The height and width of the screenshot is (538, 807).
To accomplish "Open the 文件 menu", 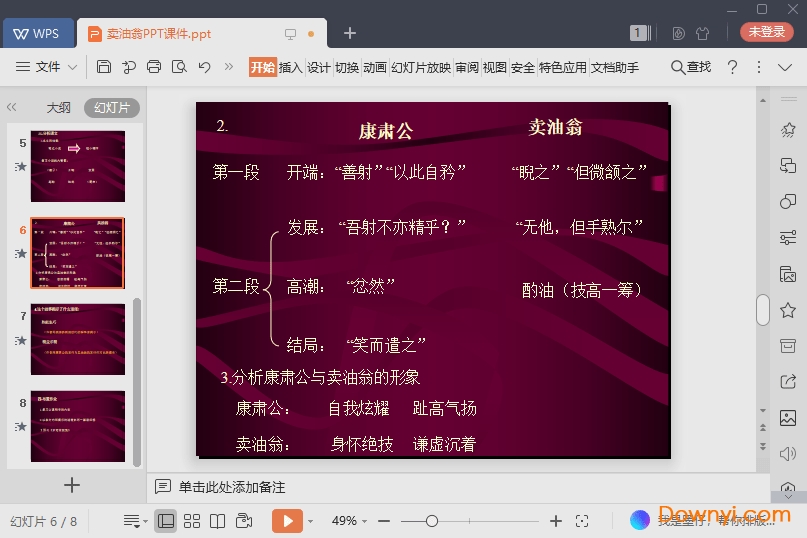I will 47,67.
